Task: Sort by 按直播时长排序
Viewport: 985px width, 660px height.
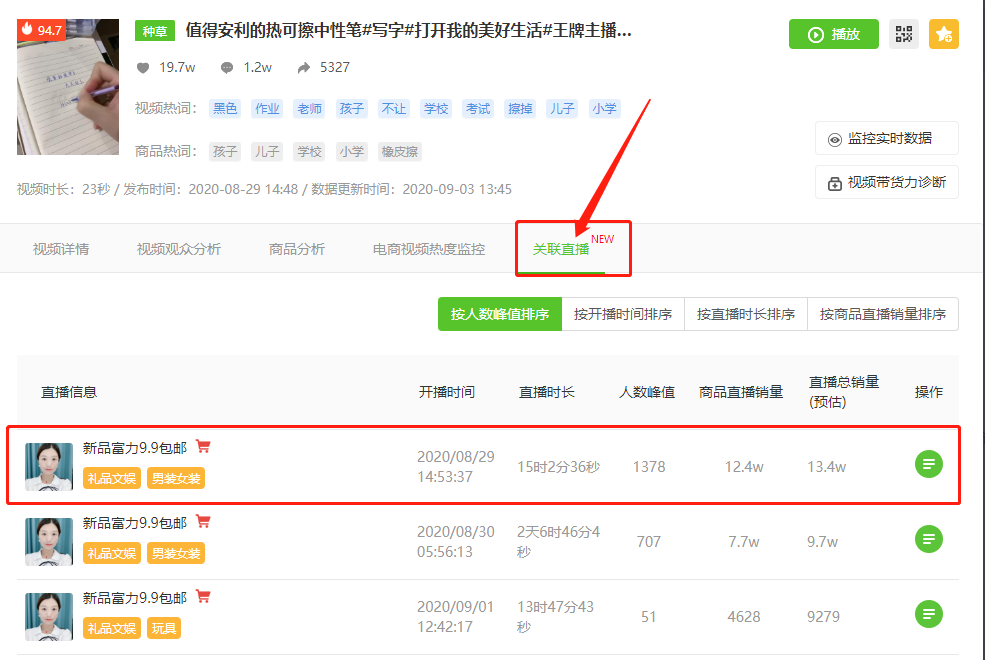Action: tap(746, 314)
